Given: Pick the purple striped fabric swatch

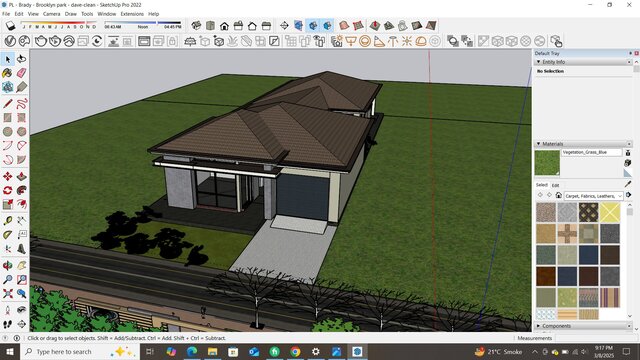Looking at the screenshot, I should point(610,297).
